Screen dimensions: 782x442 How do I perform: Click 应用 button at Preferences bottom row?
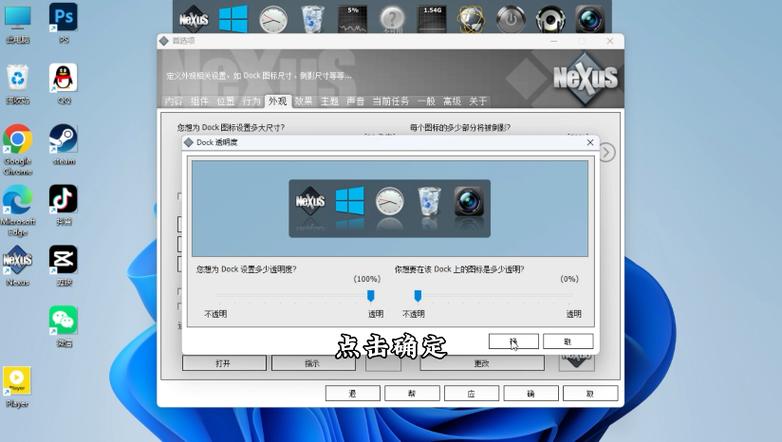coord(471,393)
